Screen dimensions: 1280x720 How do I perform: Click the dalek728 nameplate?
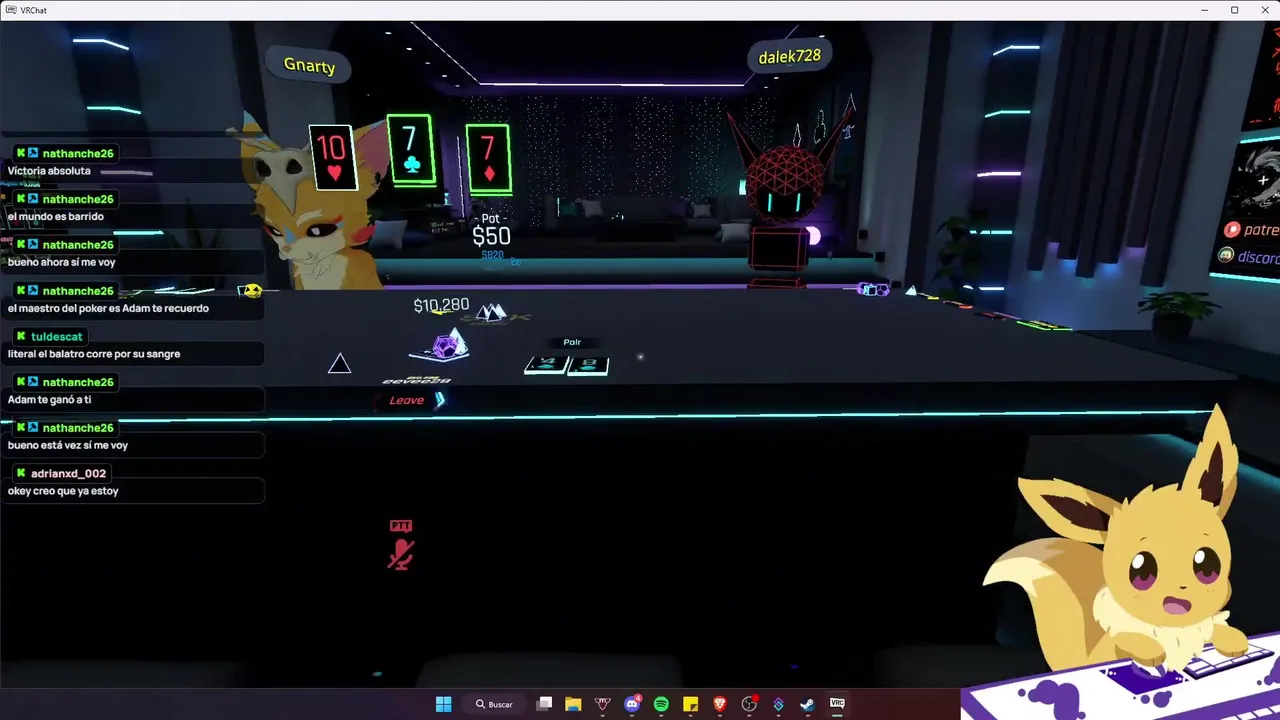790,57
